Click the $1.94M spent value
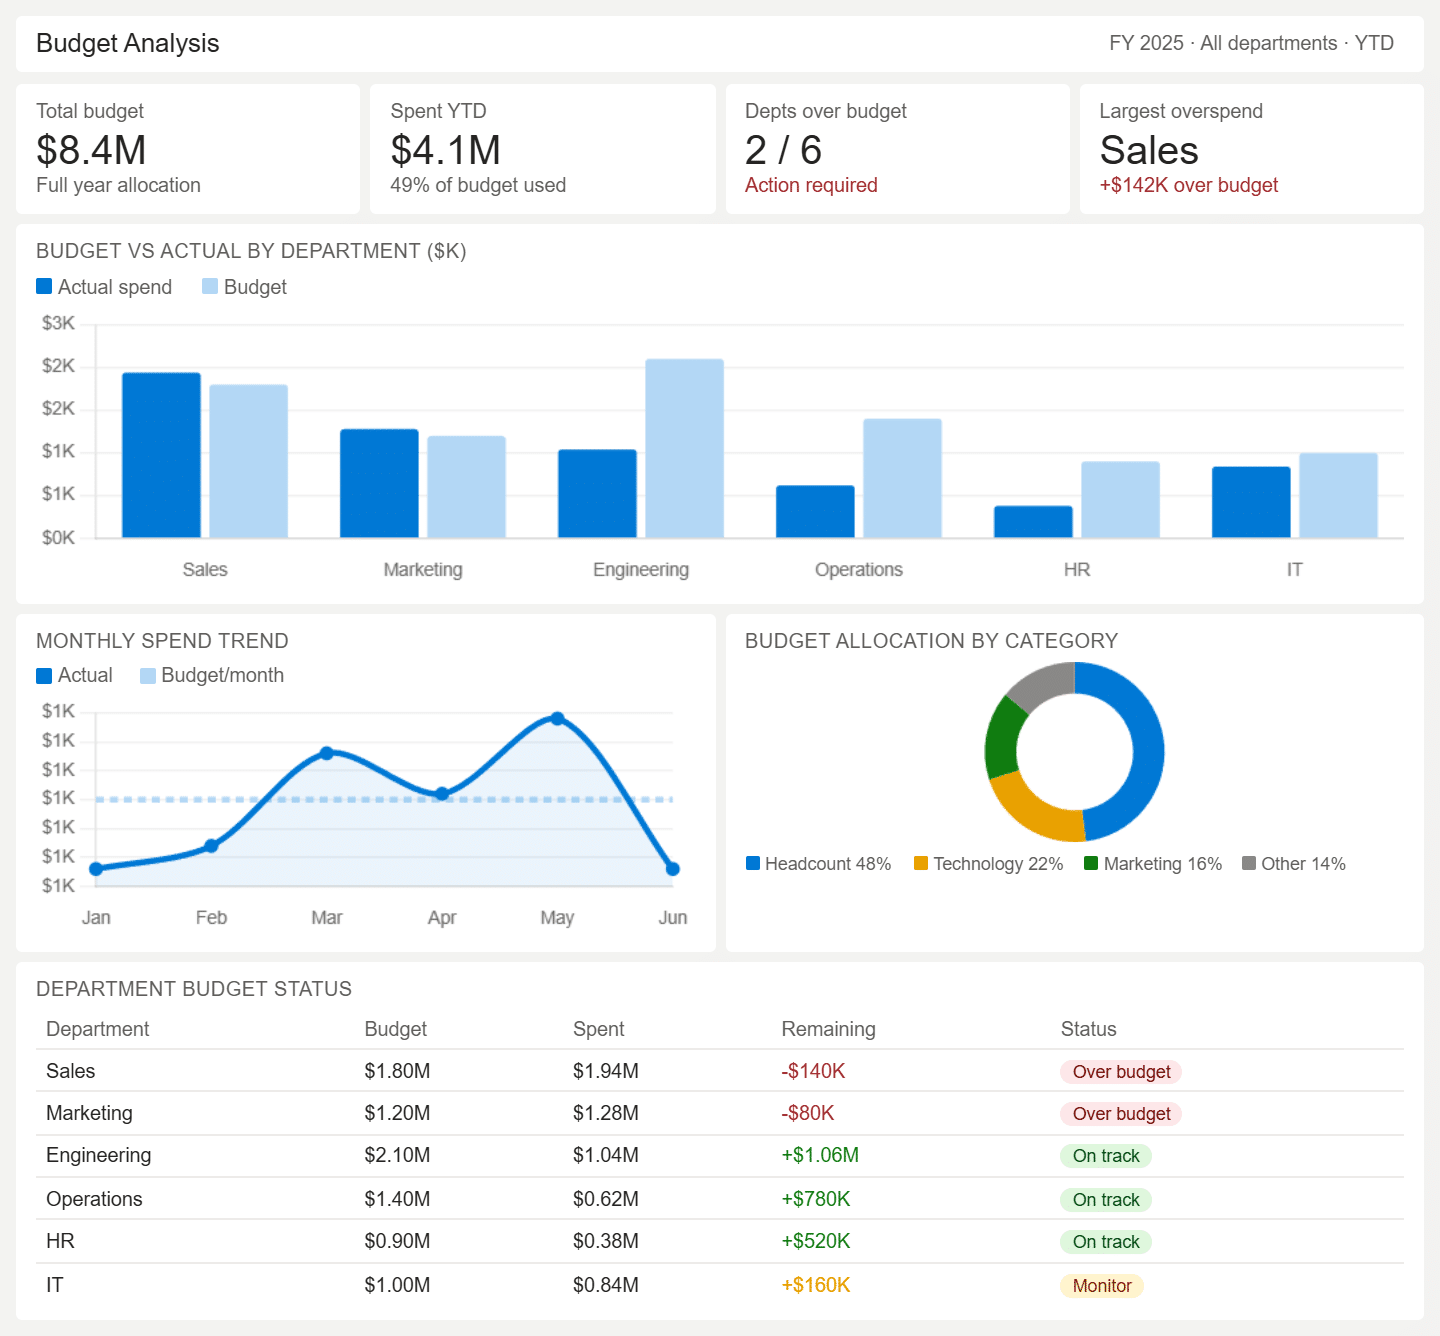Viewport: 1440px width, 1336px height. (x=606, y=1071)
